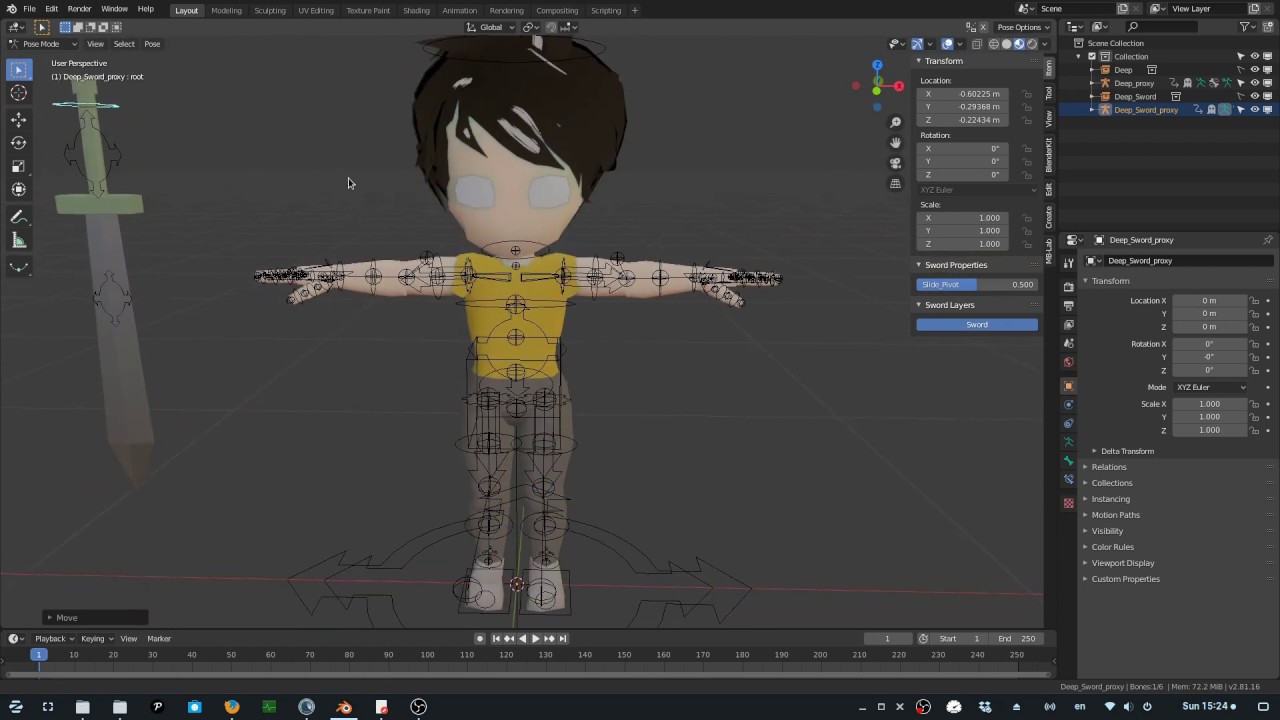The height and width of the screenshot is (720, 1280).
Task: Add new collection in outliner
Action: (x=1269, y=27)
